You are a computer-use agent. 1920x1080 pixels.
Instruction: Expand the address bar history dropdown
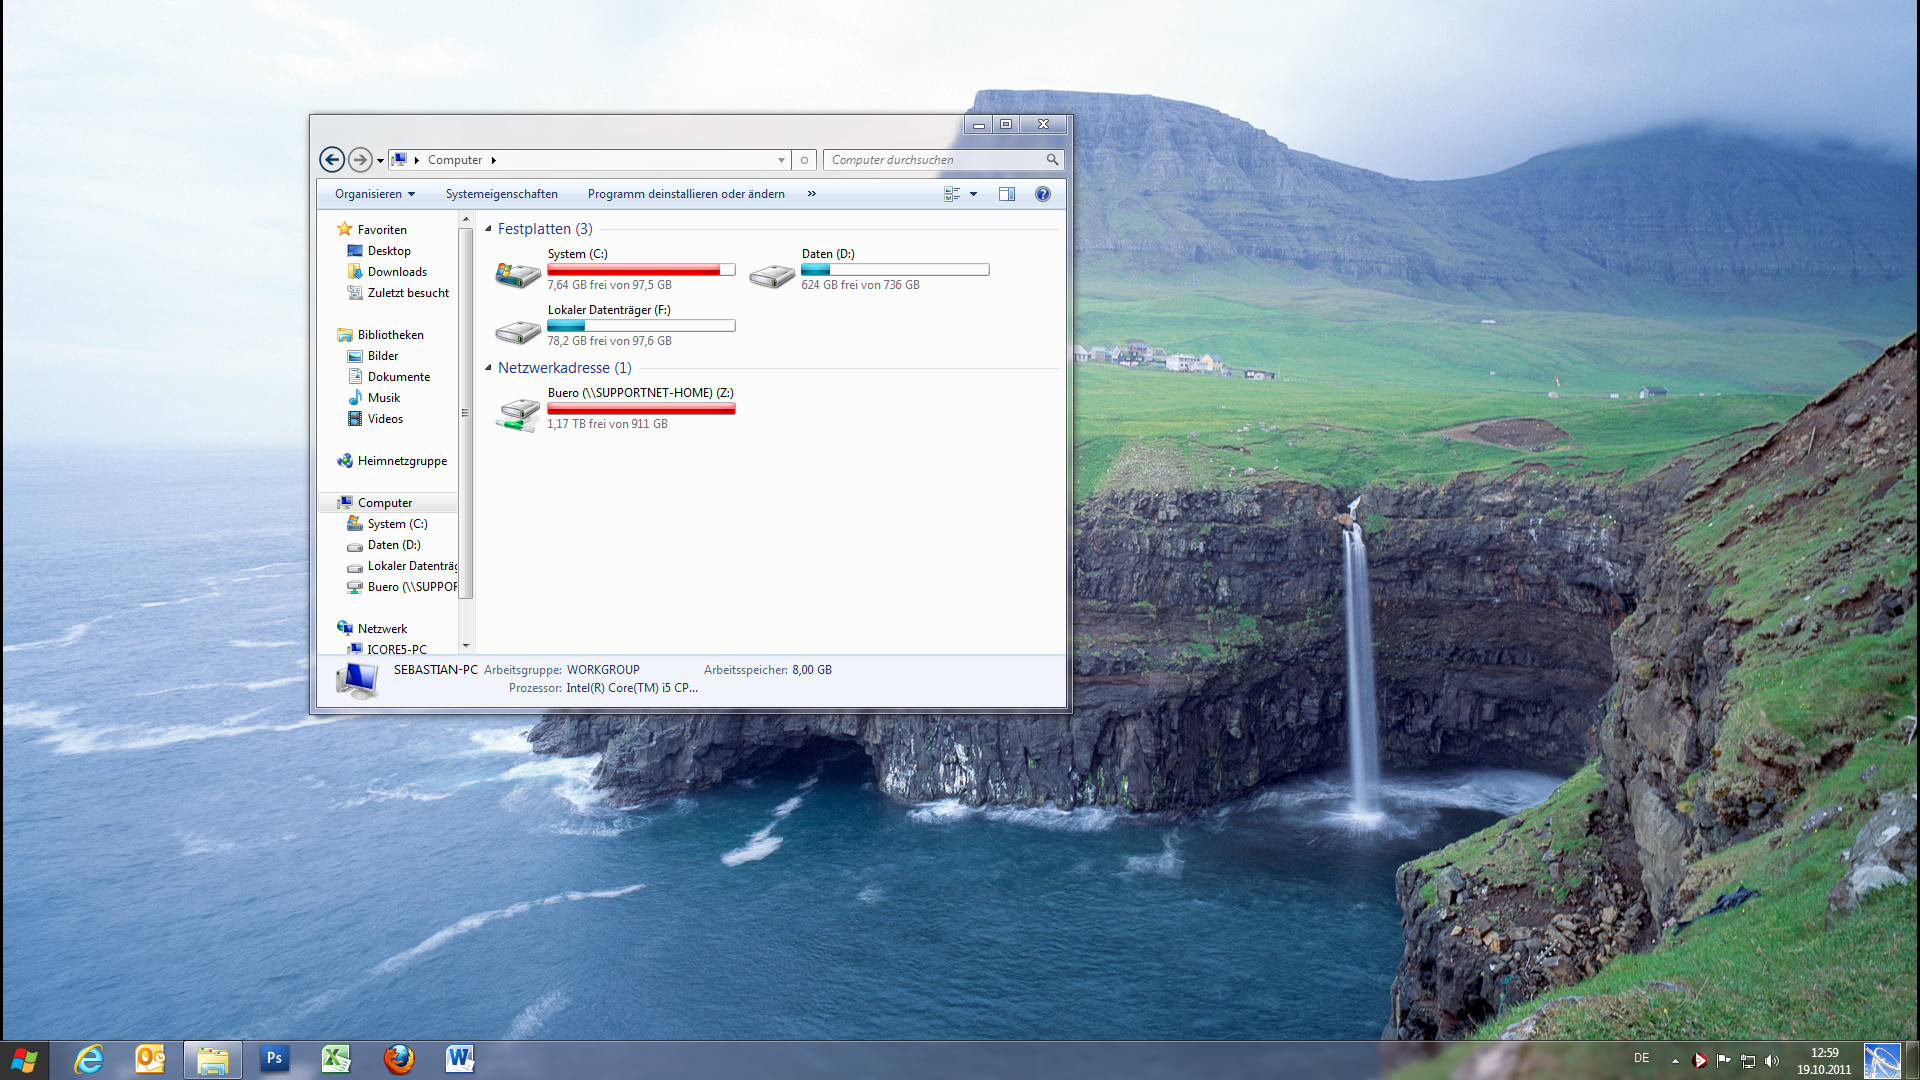point(781,160)
